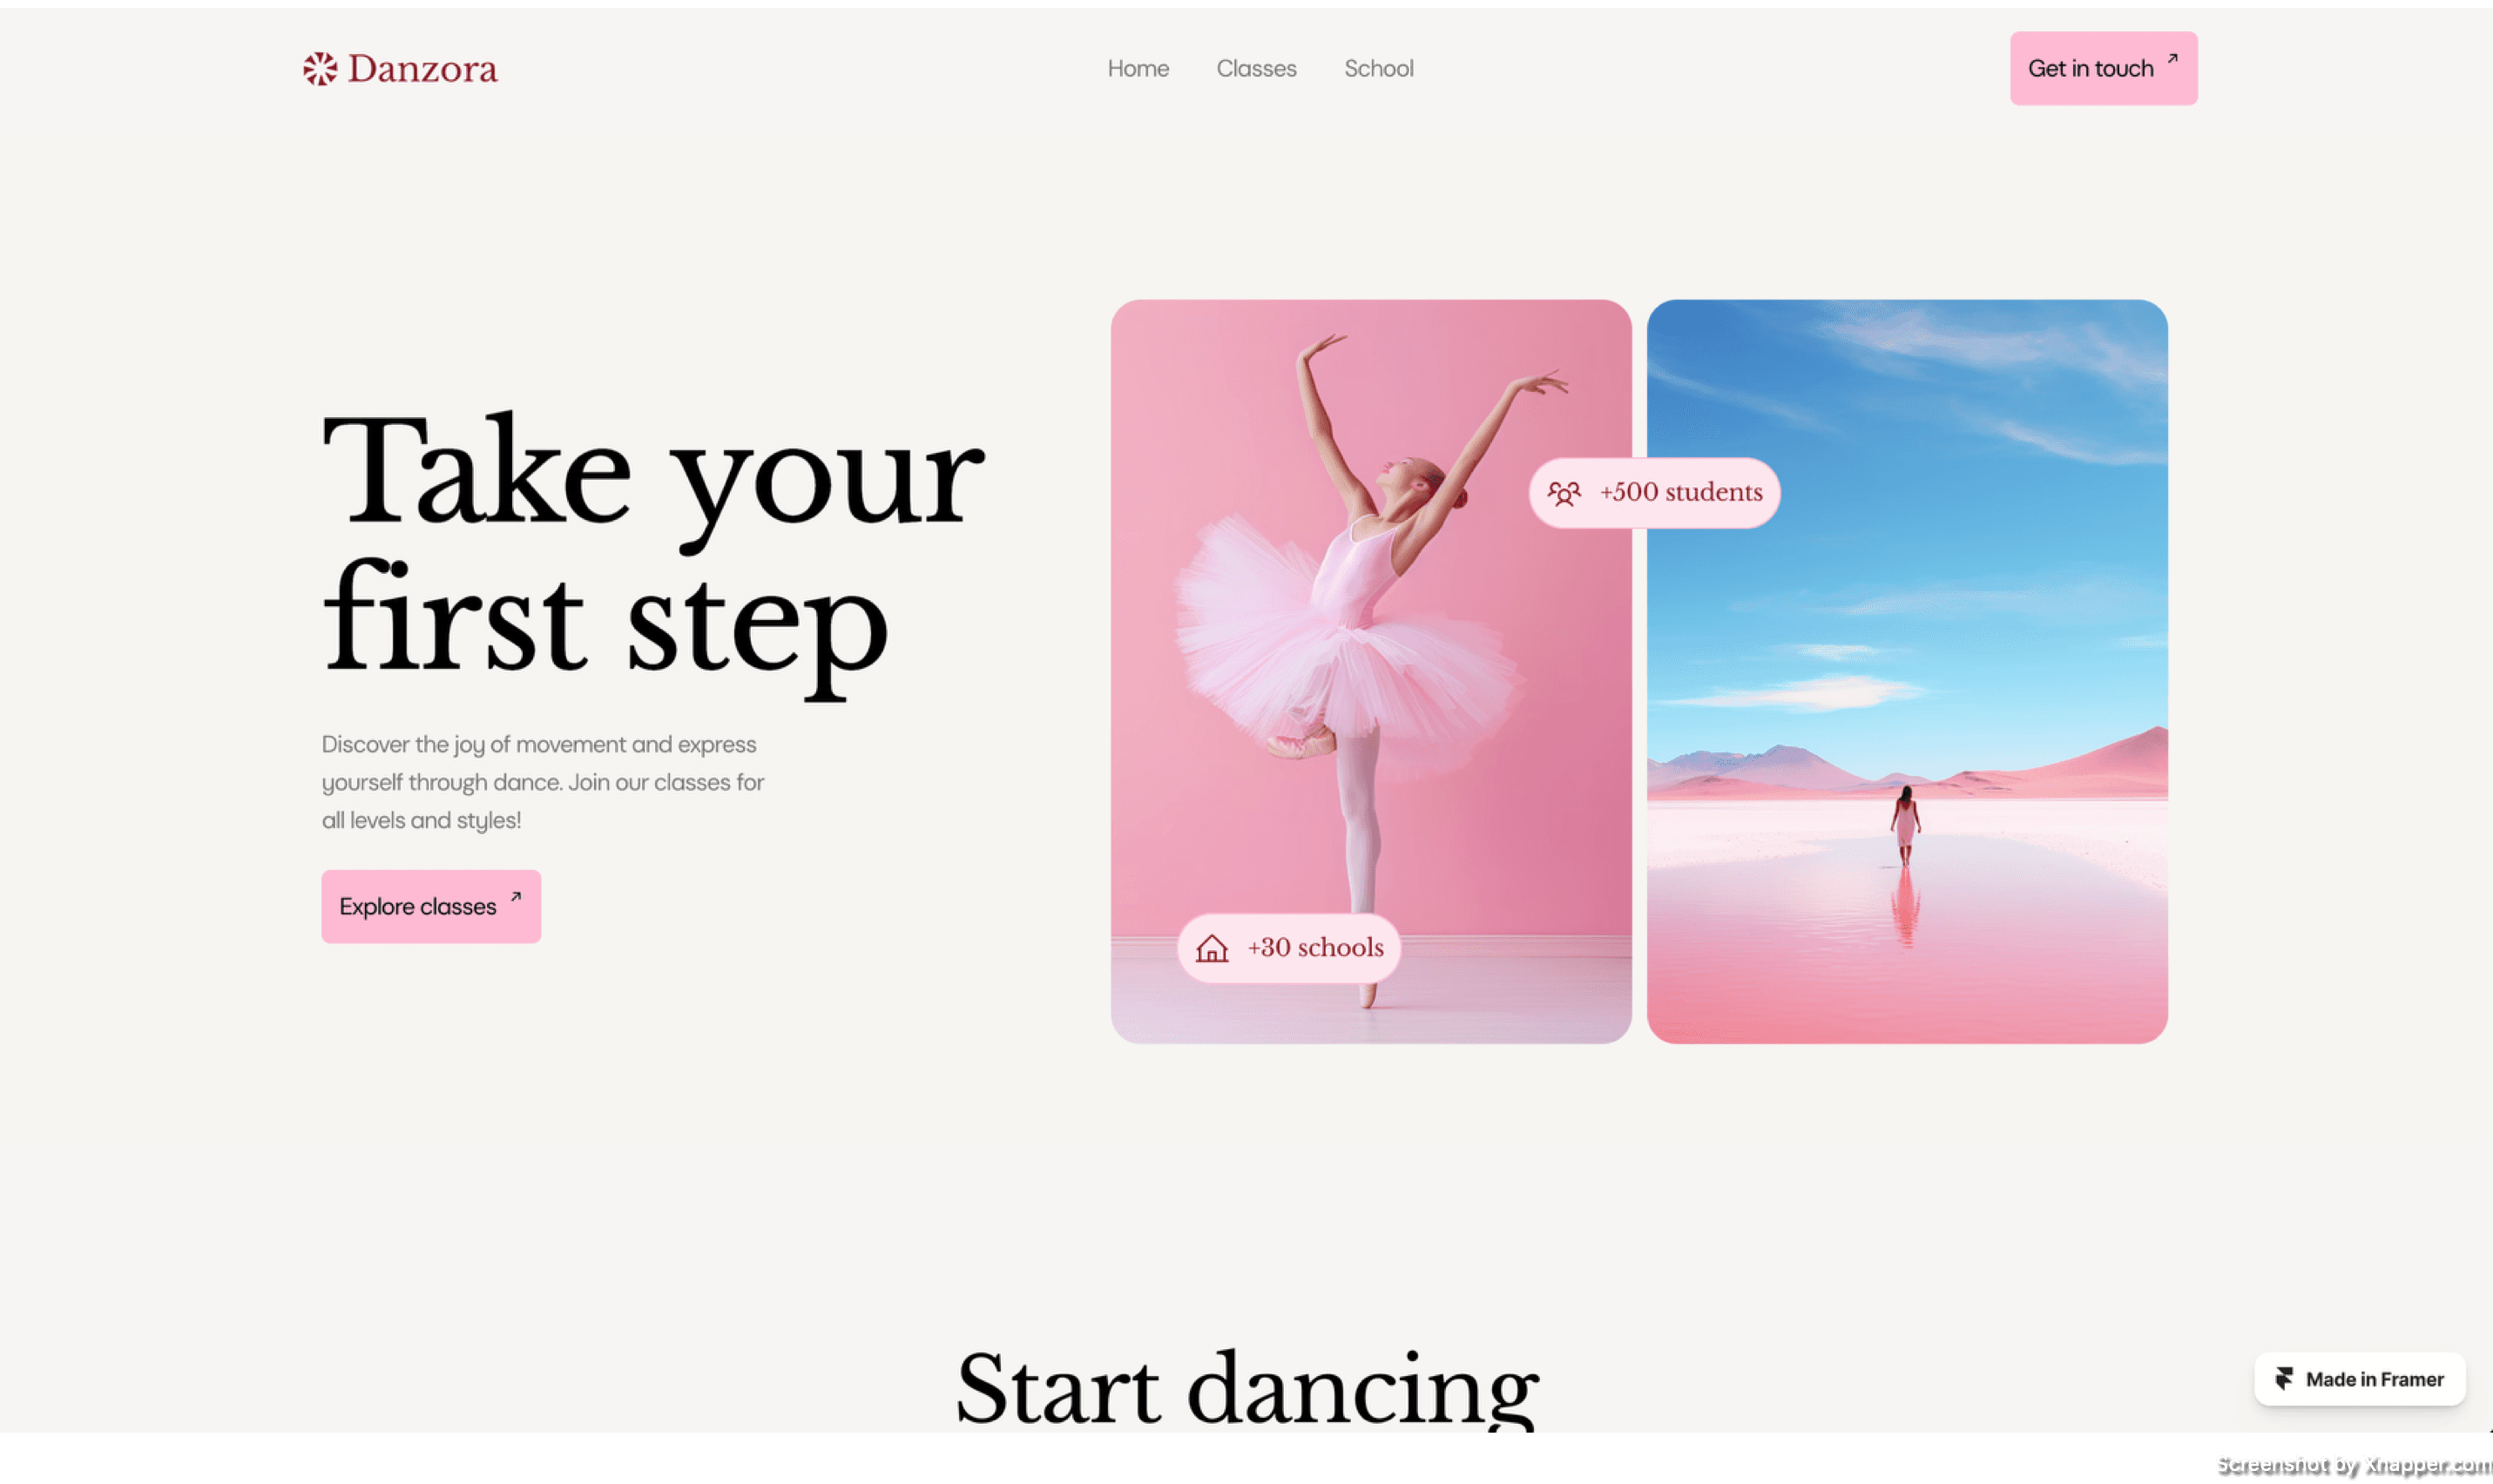Click the Danzora brand name text

(x=422, y=69)
